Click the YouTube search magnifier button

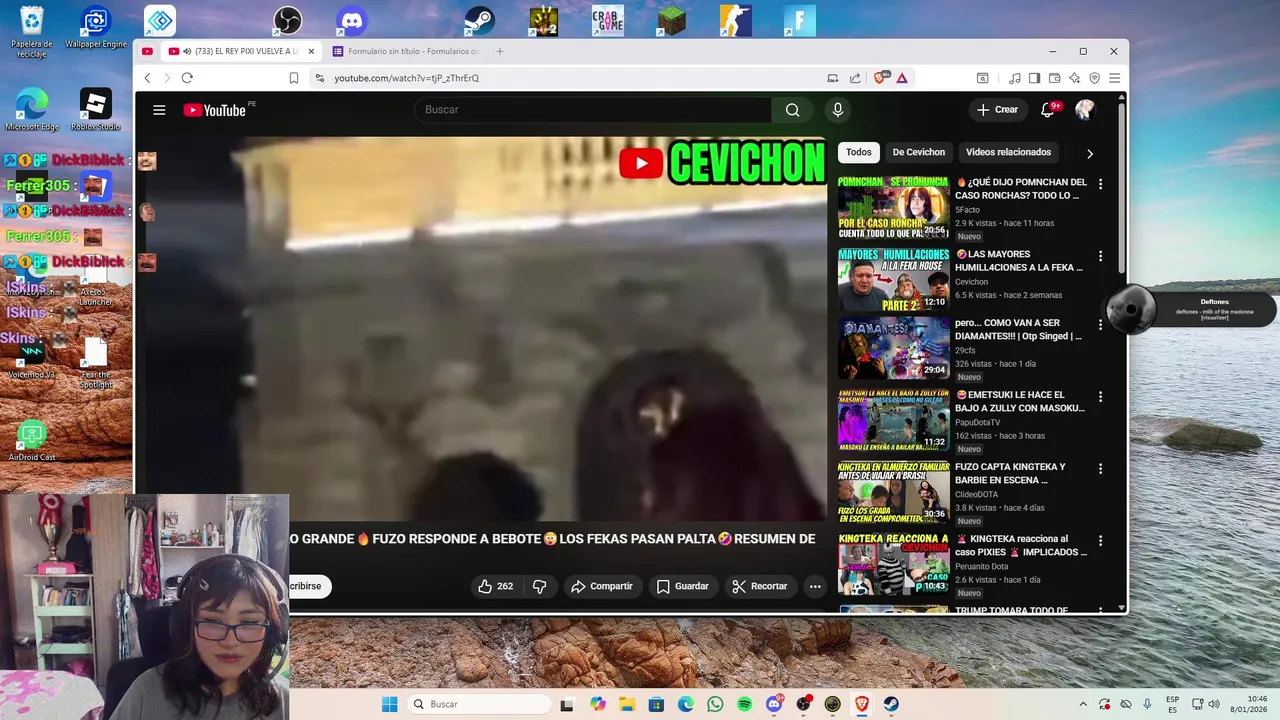pyautogui.click(x=792, y=110)
